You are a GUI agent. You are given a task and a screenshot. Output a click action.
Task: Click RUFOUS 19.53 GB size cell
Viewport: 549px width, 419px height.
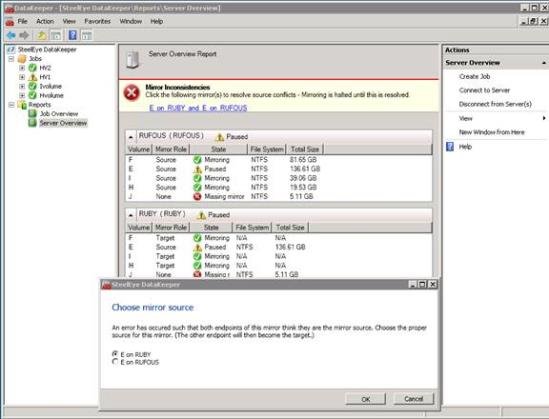303,187
